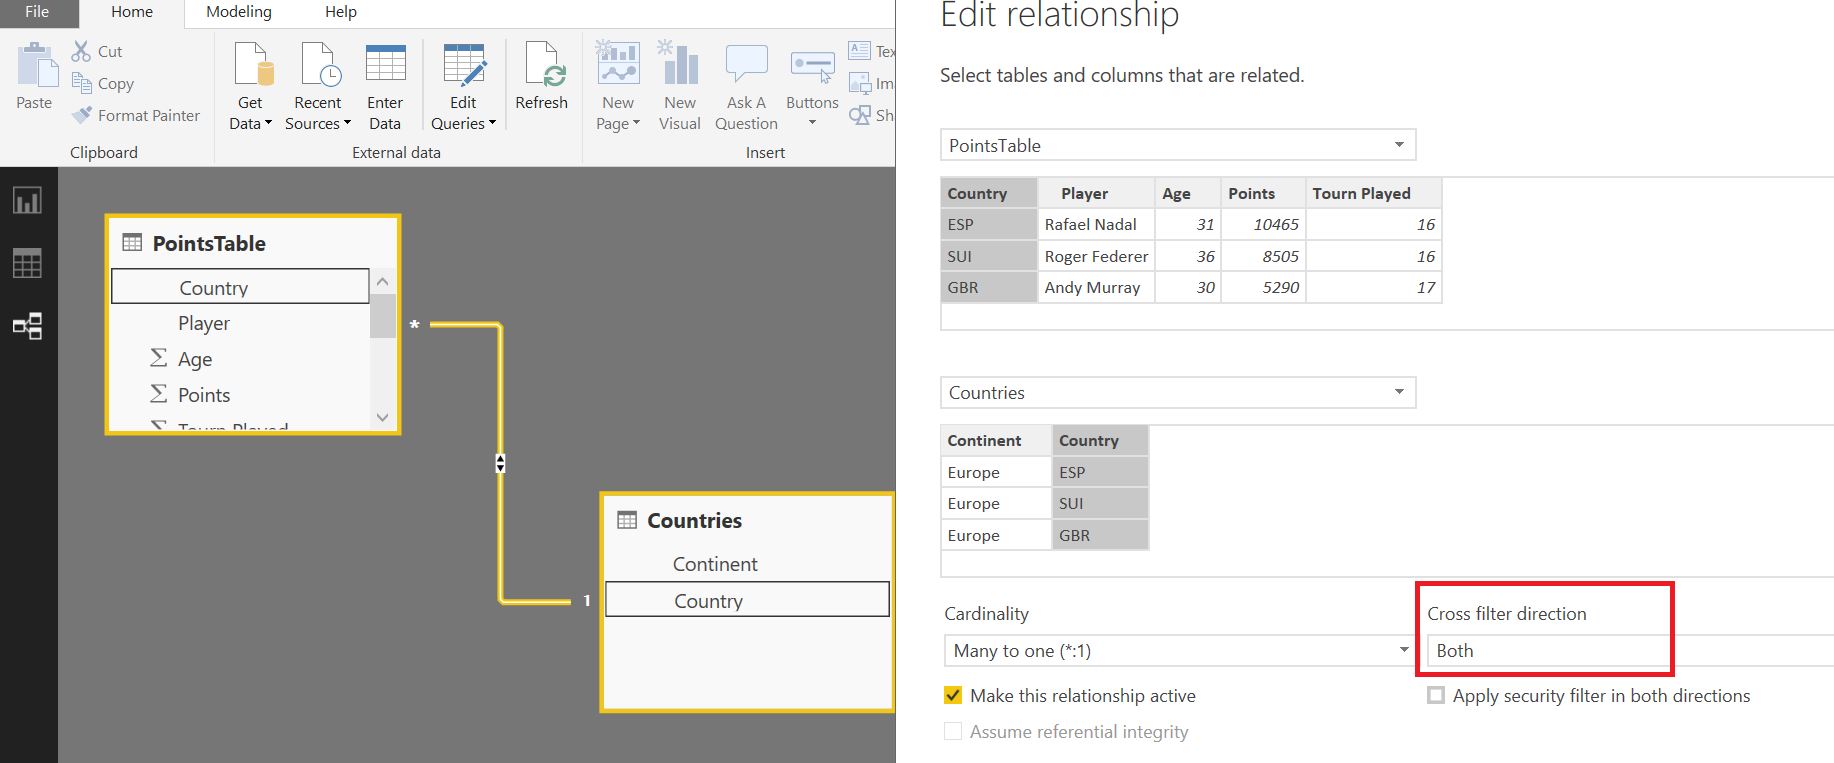The width and height of the screenshot is (1834, 763).
Task: Click PointsTable scrollbar down arrow
Action: [x=383, y=417]
